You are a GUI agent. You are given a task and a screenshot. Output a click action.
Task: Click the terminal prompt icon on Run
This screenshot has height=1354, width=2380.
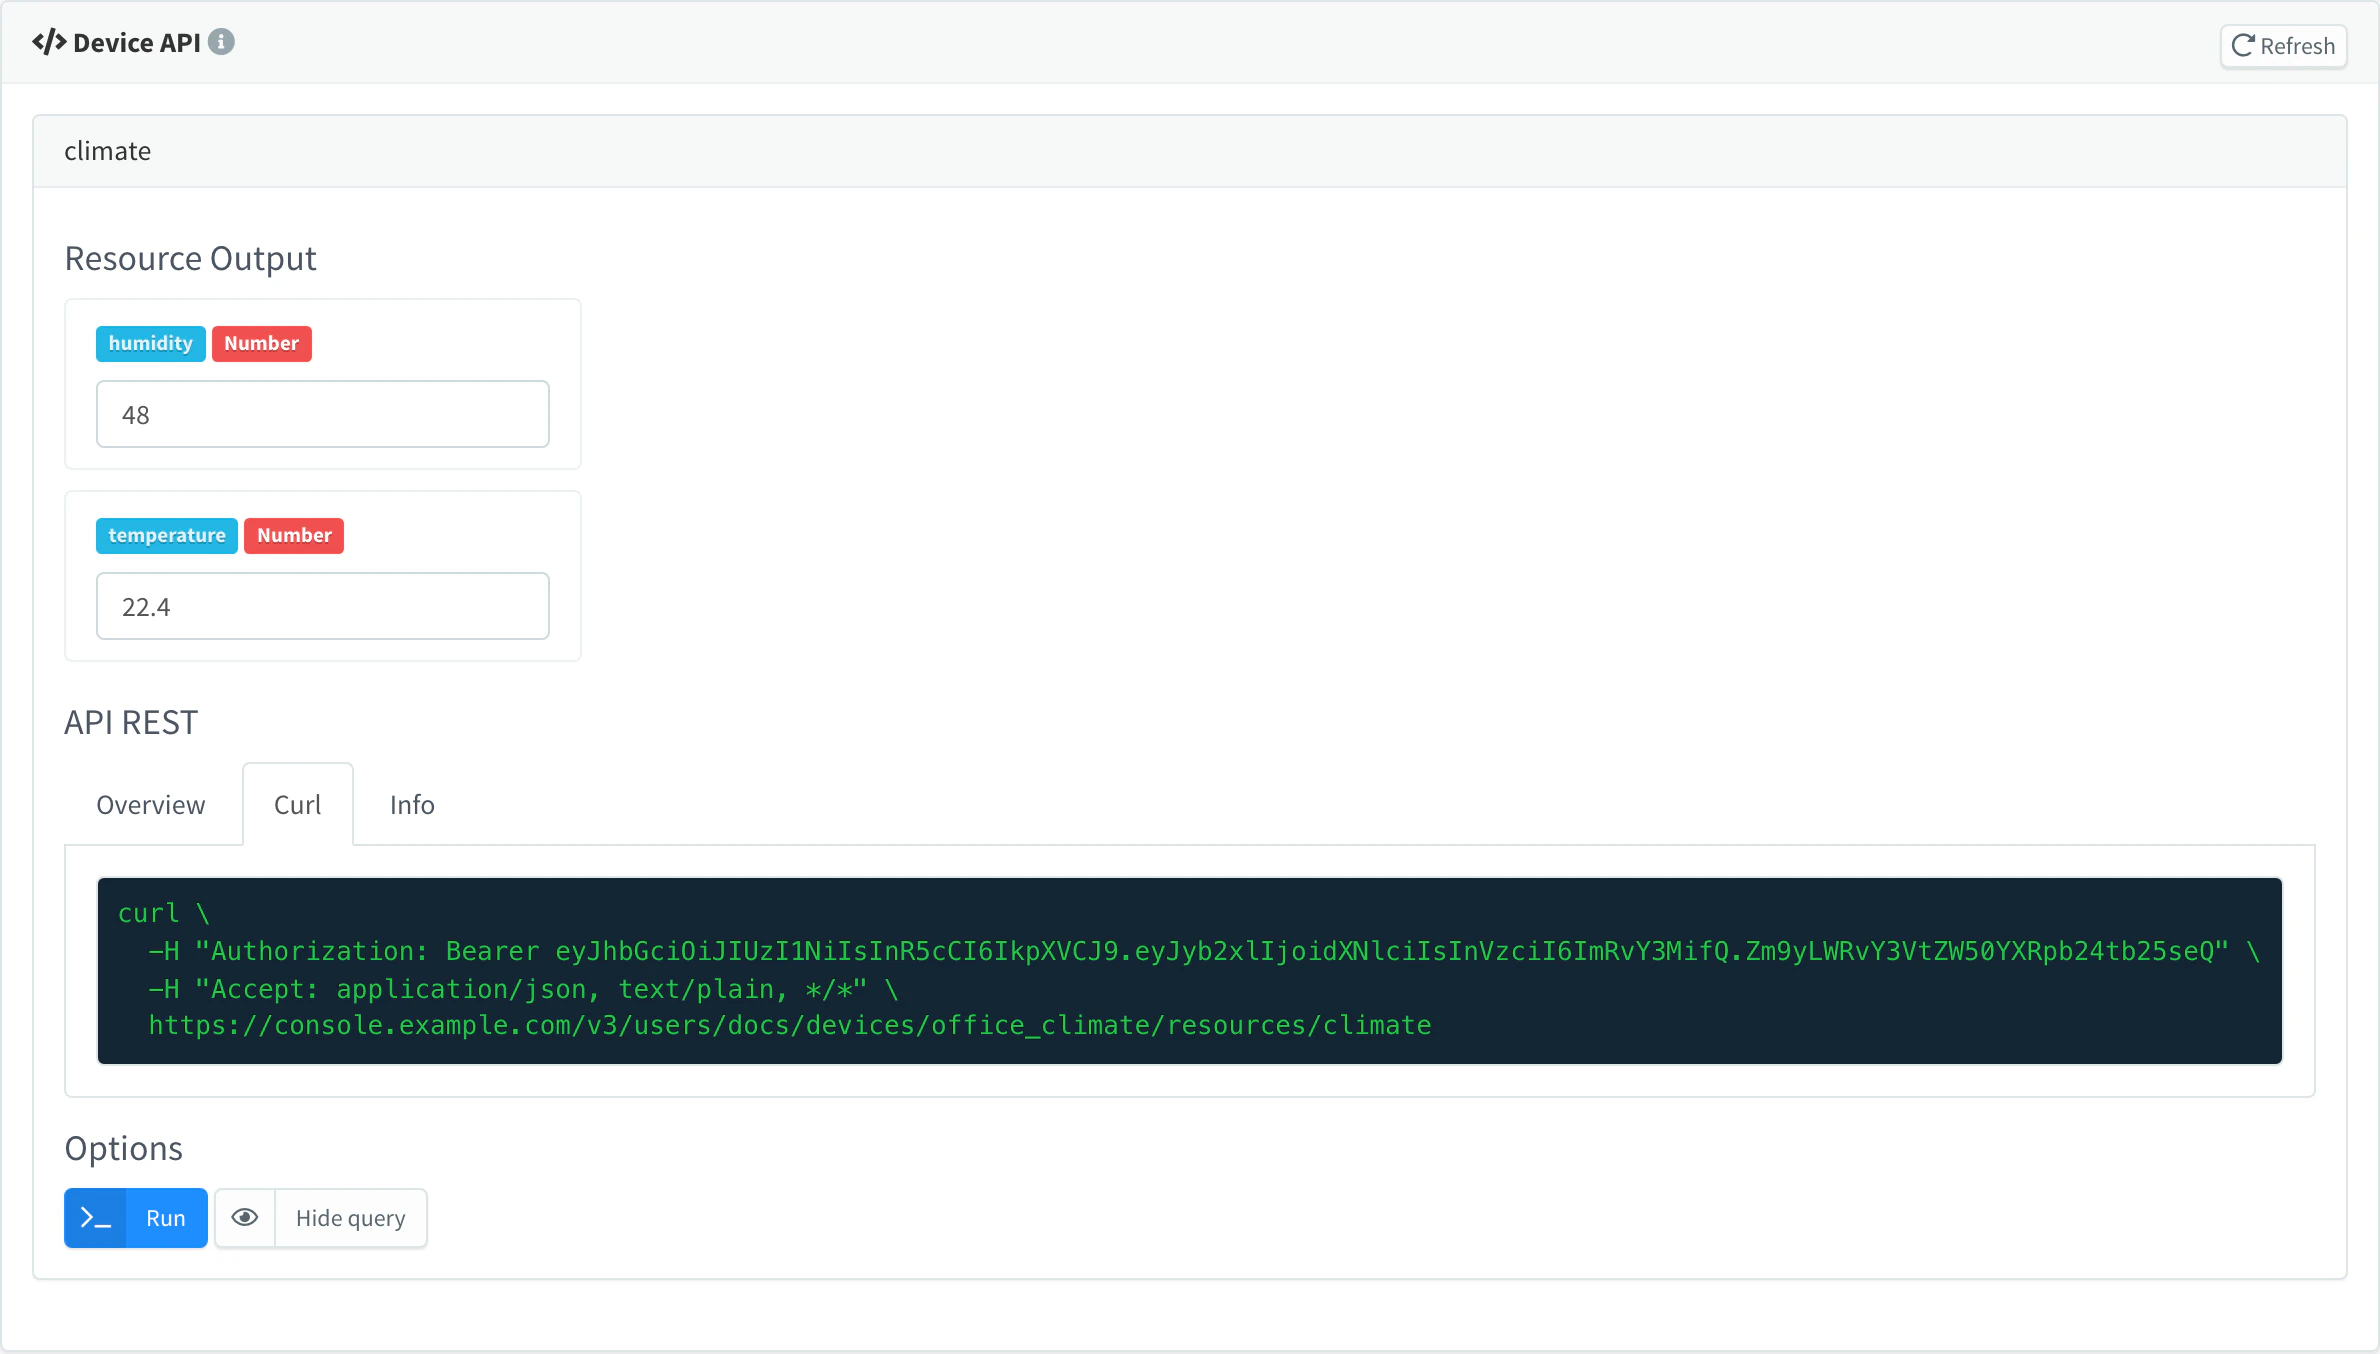pyautogui.click(x=96, y=1218)
